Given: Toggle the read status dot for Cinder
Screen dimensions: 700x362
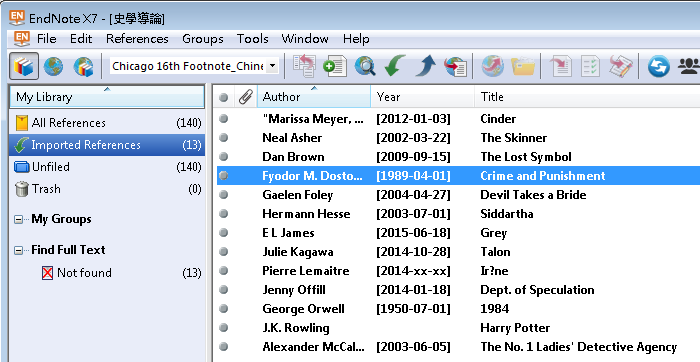Looking at the screenshot, I should pos(224,119).
